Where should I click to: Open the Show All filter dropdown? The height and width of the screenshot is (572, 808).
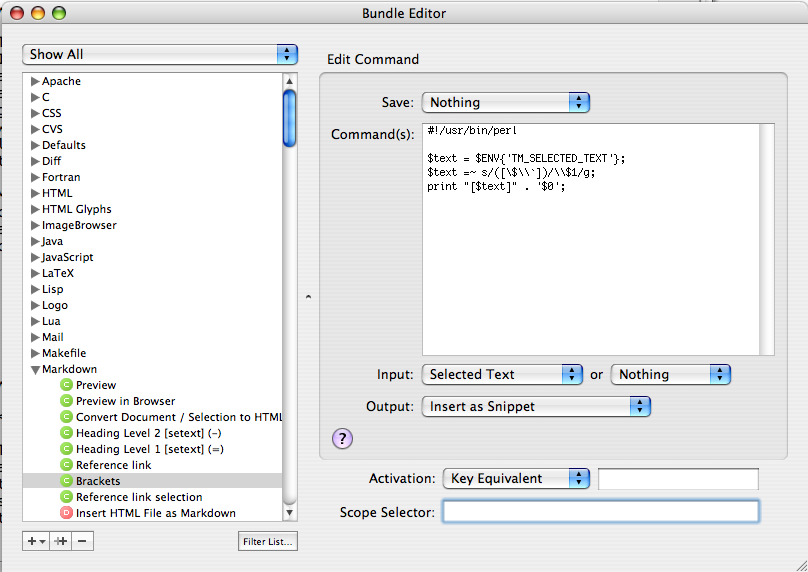160,54
